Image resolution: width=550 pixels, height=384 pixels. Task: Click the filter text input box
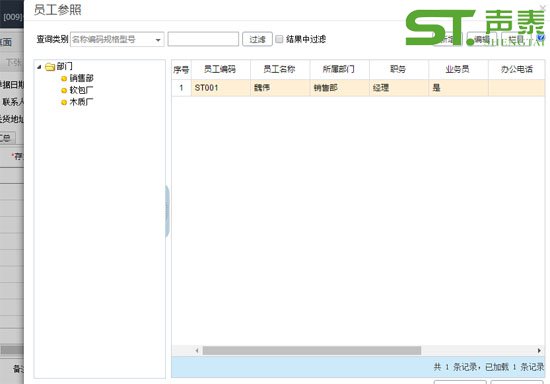[x=203, y=39]
